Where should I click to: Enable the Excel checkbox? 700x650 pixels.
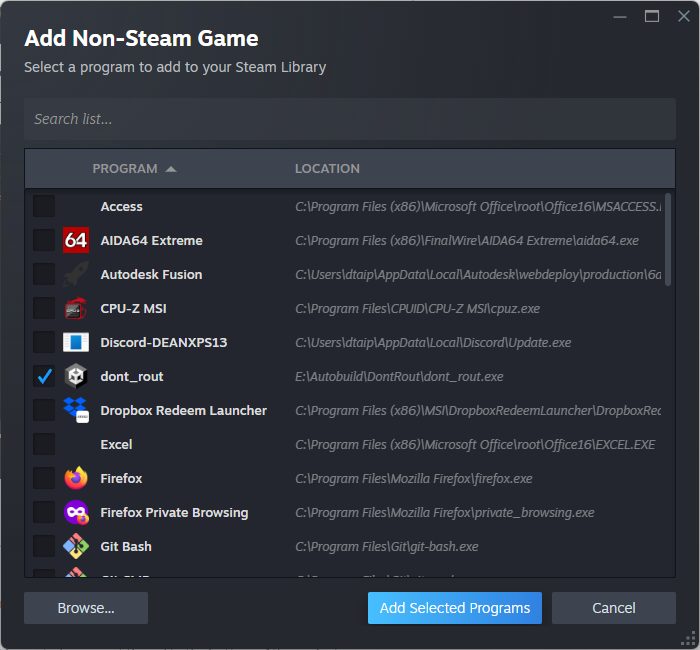click(x=44, y=444)
